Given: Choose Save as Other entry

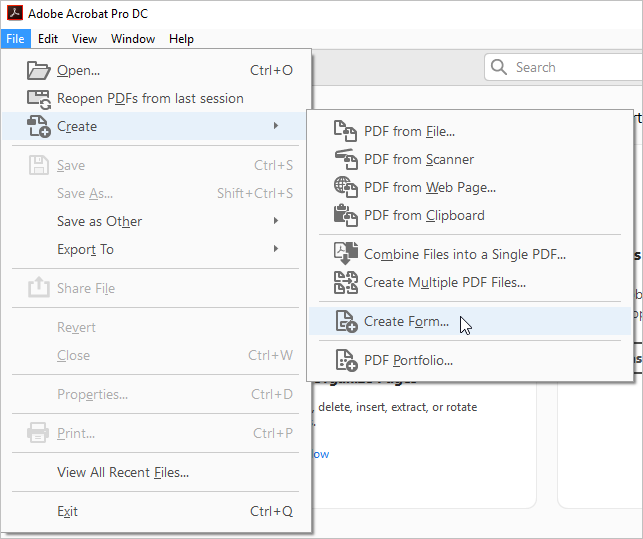Looking at the screenshot, I should point(155,222).
